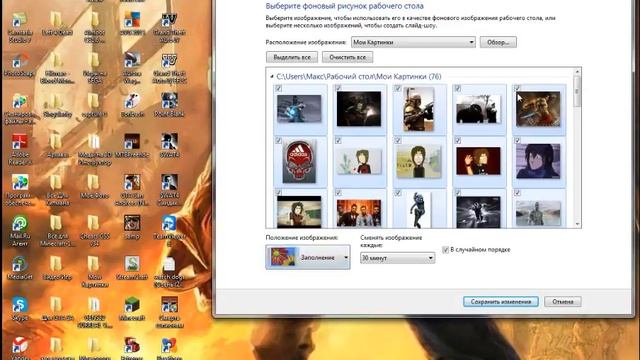Open Заполнение picture position dropdown
The width and height of the screenshot is (640, 360).
click(x=308, y=257)
